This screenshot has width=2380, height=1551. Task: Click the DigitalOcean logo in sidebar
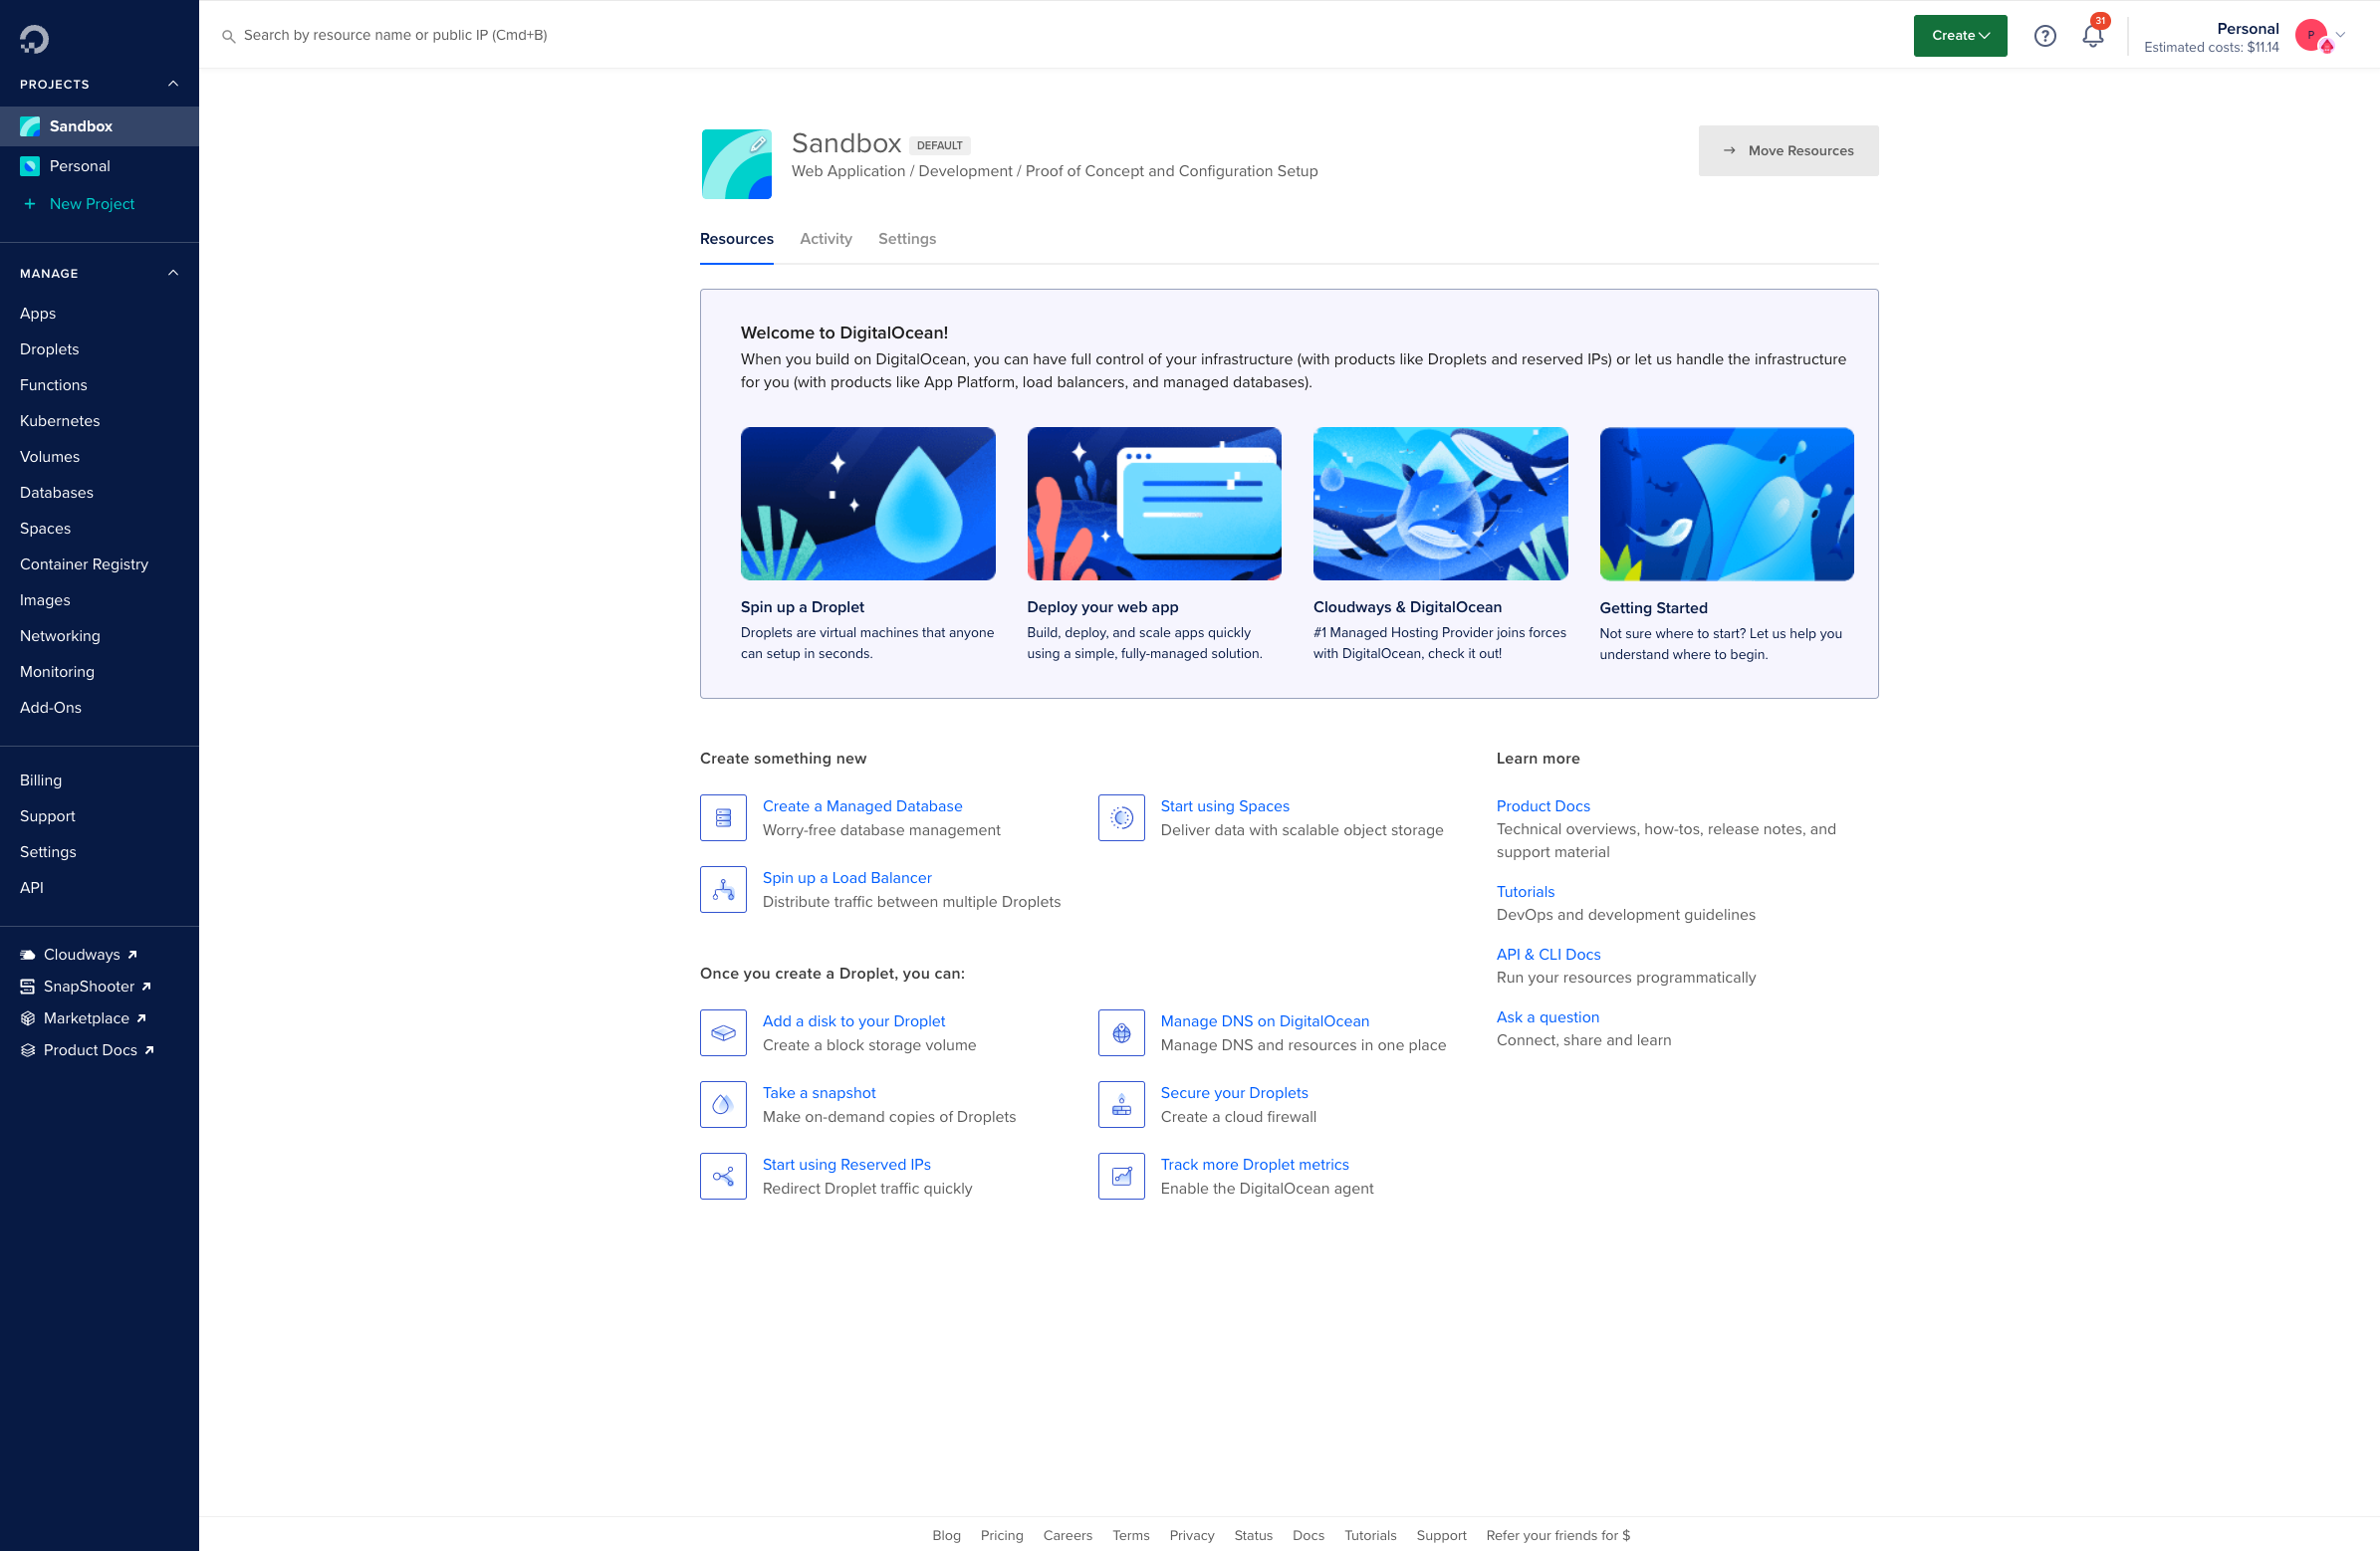click(x=34, y=39)
